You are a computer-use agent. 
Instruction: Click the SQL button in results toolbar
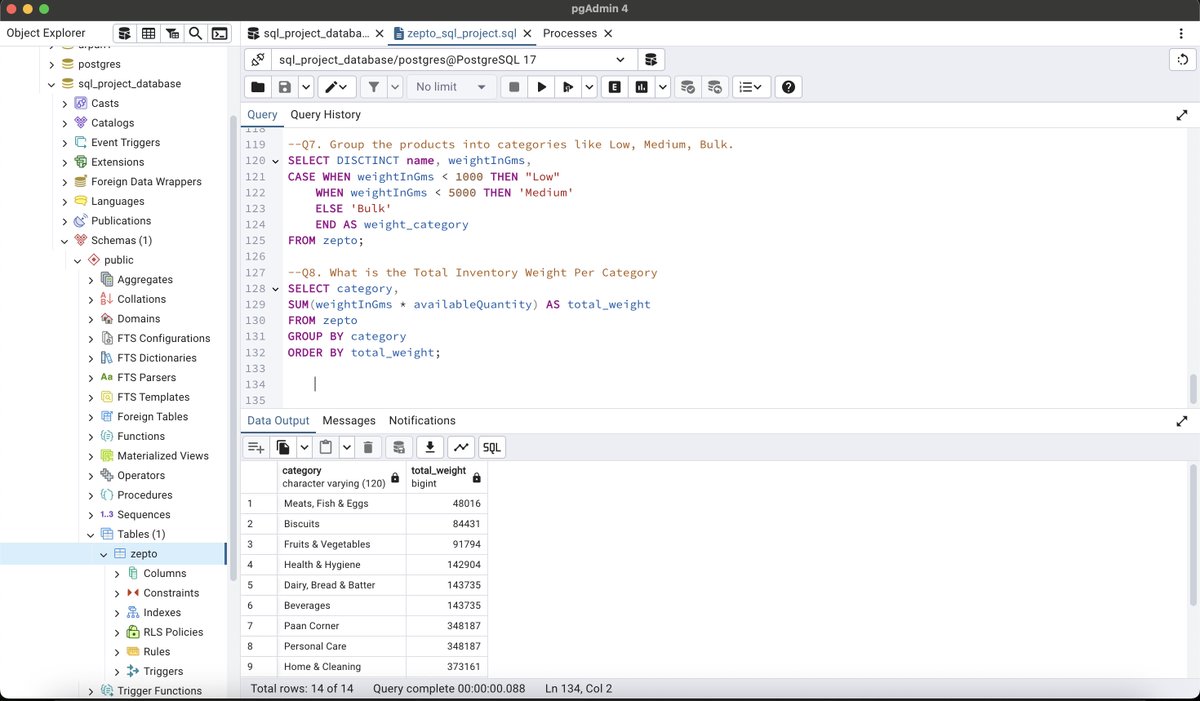pyautogui.click(x=491, y=447)
